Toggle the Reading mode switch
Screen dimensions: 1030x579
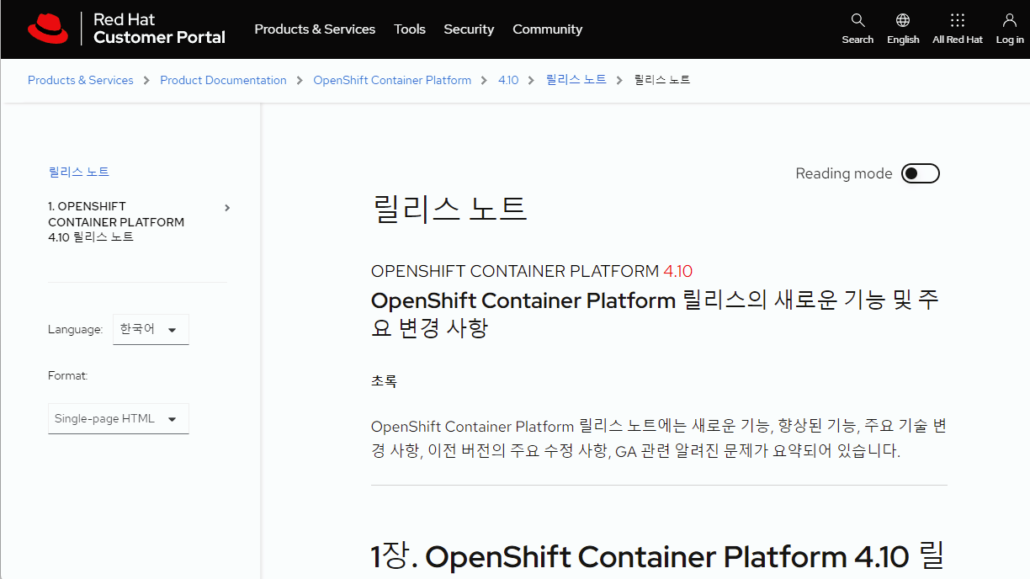click(x=919, y=173)
